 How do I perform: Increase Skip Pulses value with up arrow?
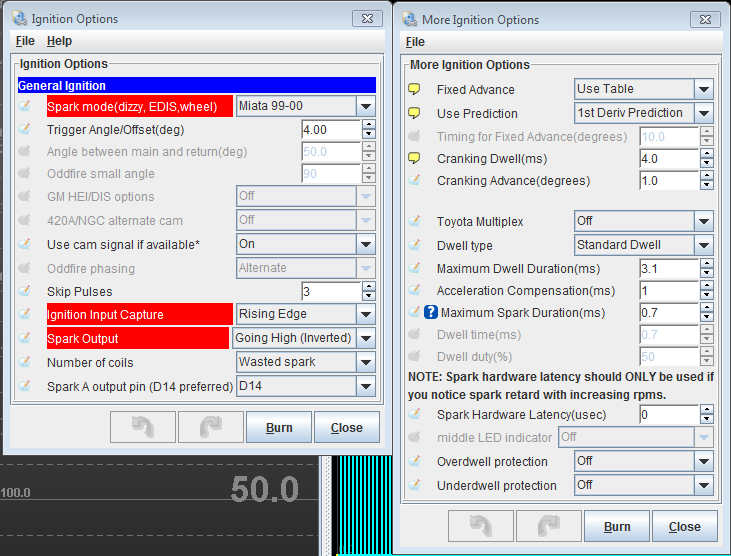pos(369,286)
